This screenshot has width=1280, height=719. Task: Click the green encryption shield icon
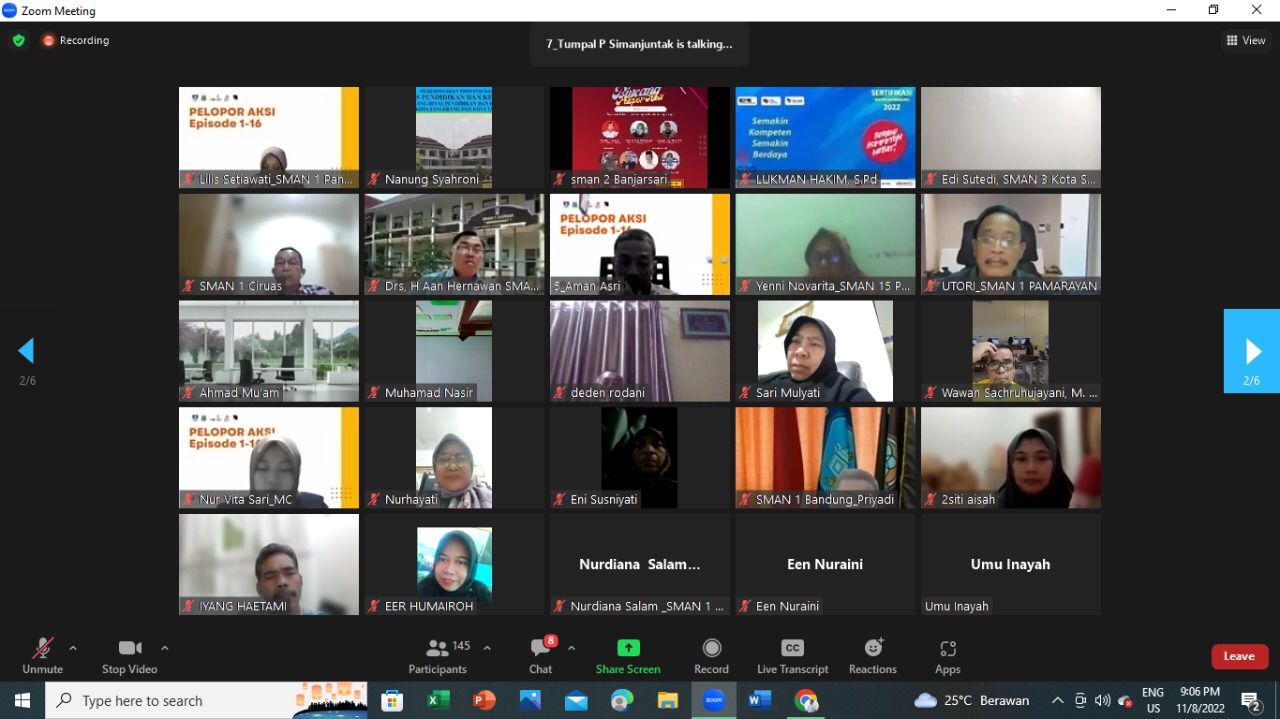(x=19, y=41)
